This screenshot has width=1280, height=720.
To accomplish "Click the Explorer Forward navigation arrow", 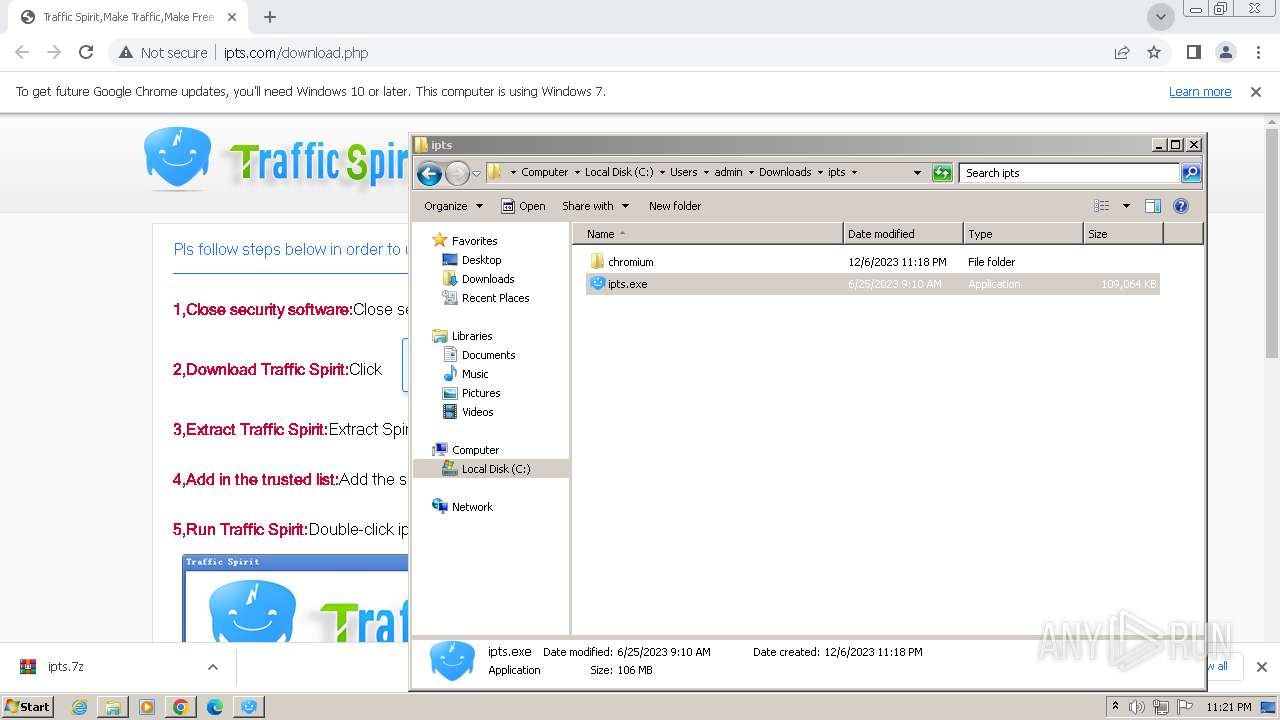I will [457, 173].
